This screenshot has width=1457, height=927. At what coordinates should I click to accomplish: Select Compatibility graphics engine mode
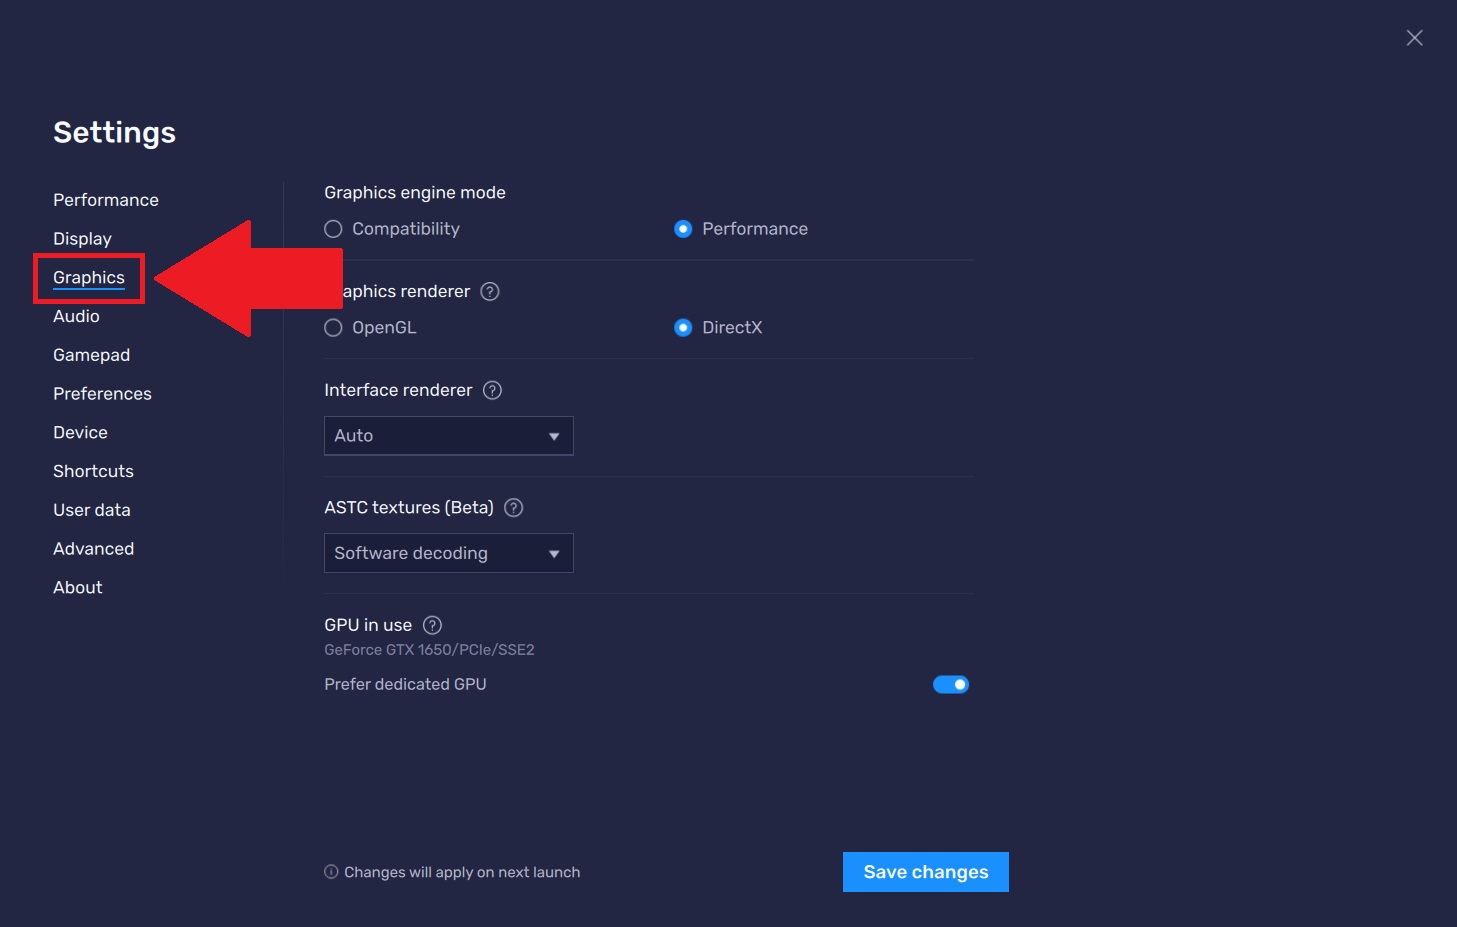pyautogui.click(x=334, y=229)
